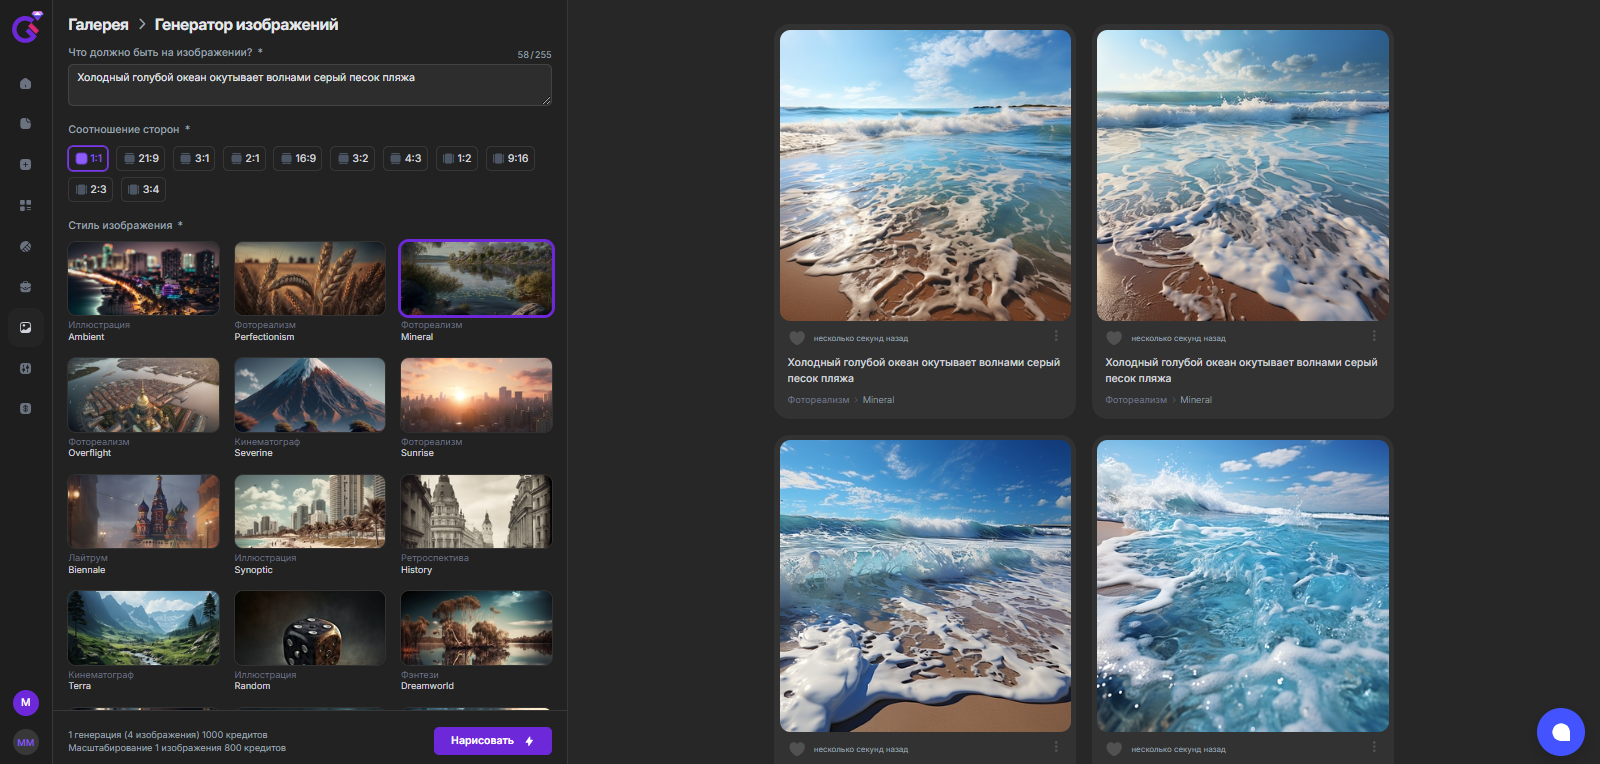The width and height of the screenshot is (1600, 764).
Task: Like the first generated ocean image
Action: pos(797,338)
